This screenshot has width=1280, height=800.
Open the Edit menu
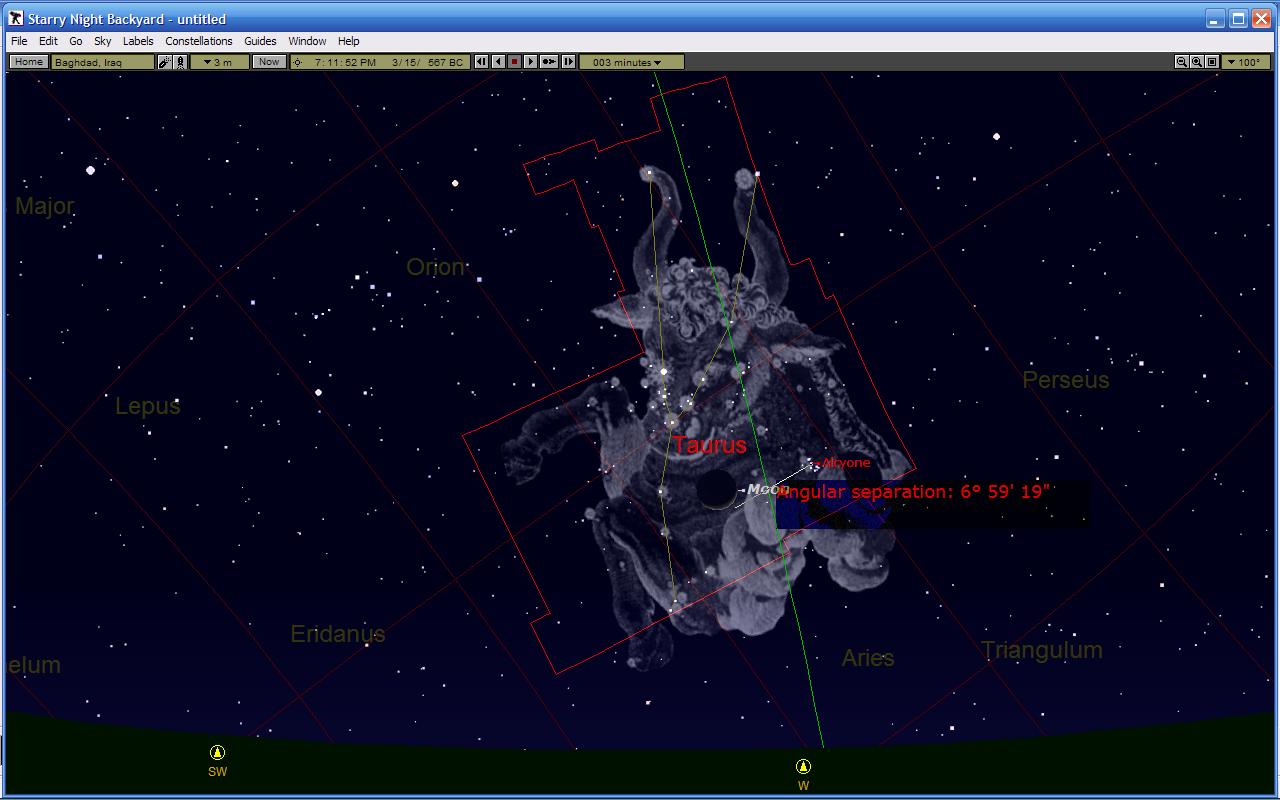coord(48,41)
